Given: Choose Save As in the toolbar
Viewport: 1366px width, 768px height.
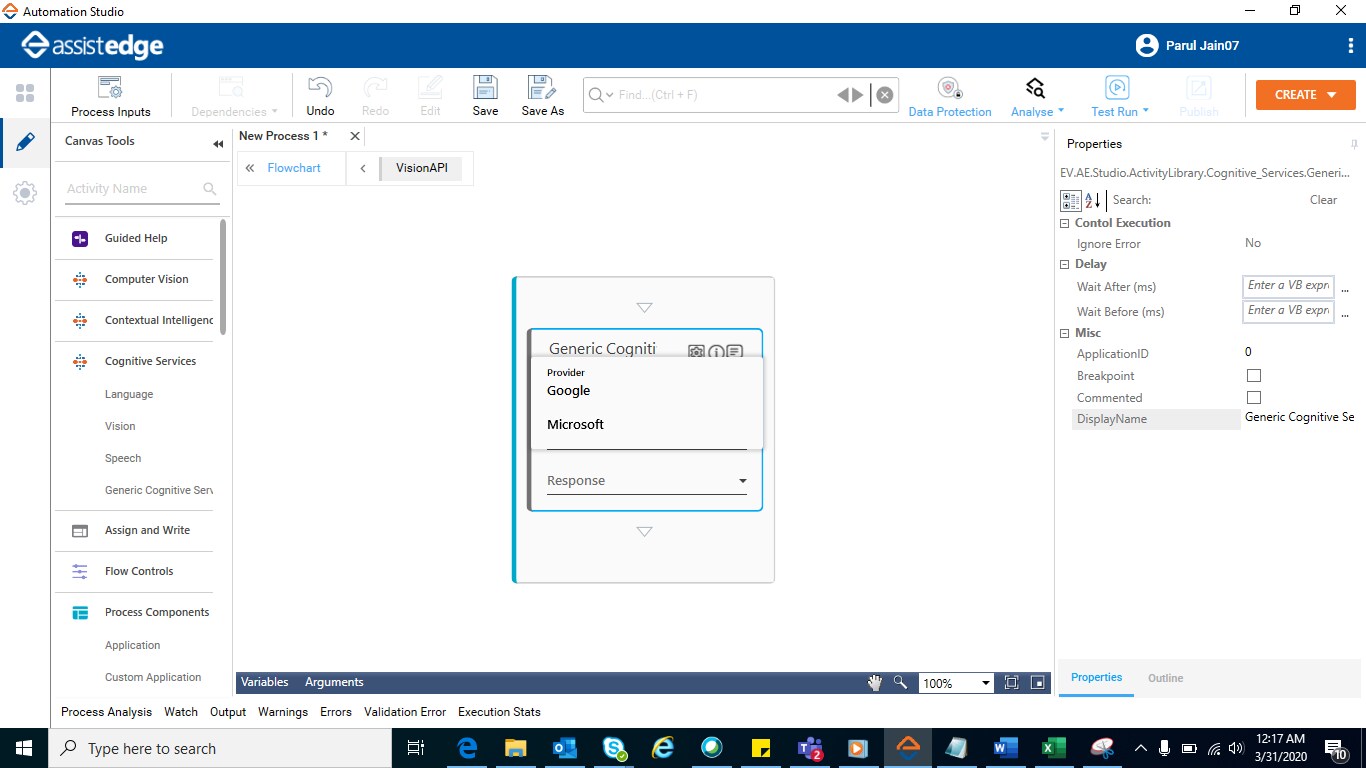Looking at the screenshot, I should (543, 96).
